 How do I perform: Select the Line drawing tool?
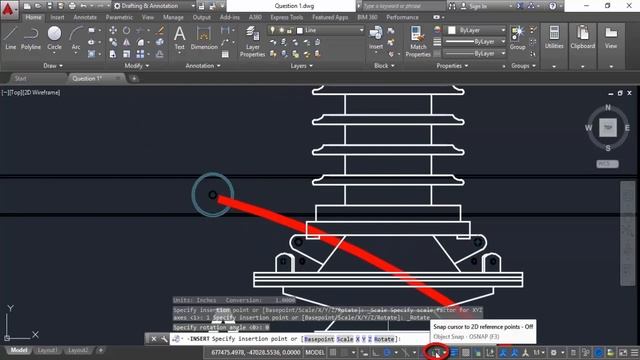tap(11, 38)
